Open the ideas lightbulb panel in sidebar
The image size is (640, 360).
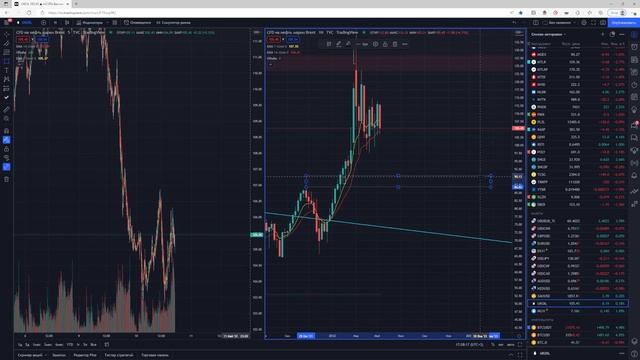pos(634,110)
